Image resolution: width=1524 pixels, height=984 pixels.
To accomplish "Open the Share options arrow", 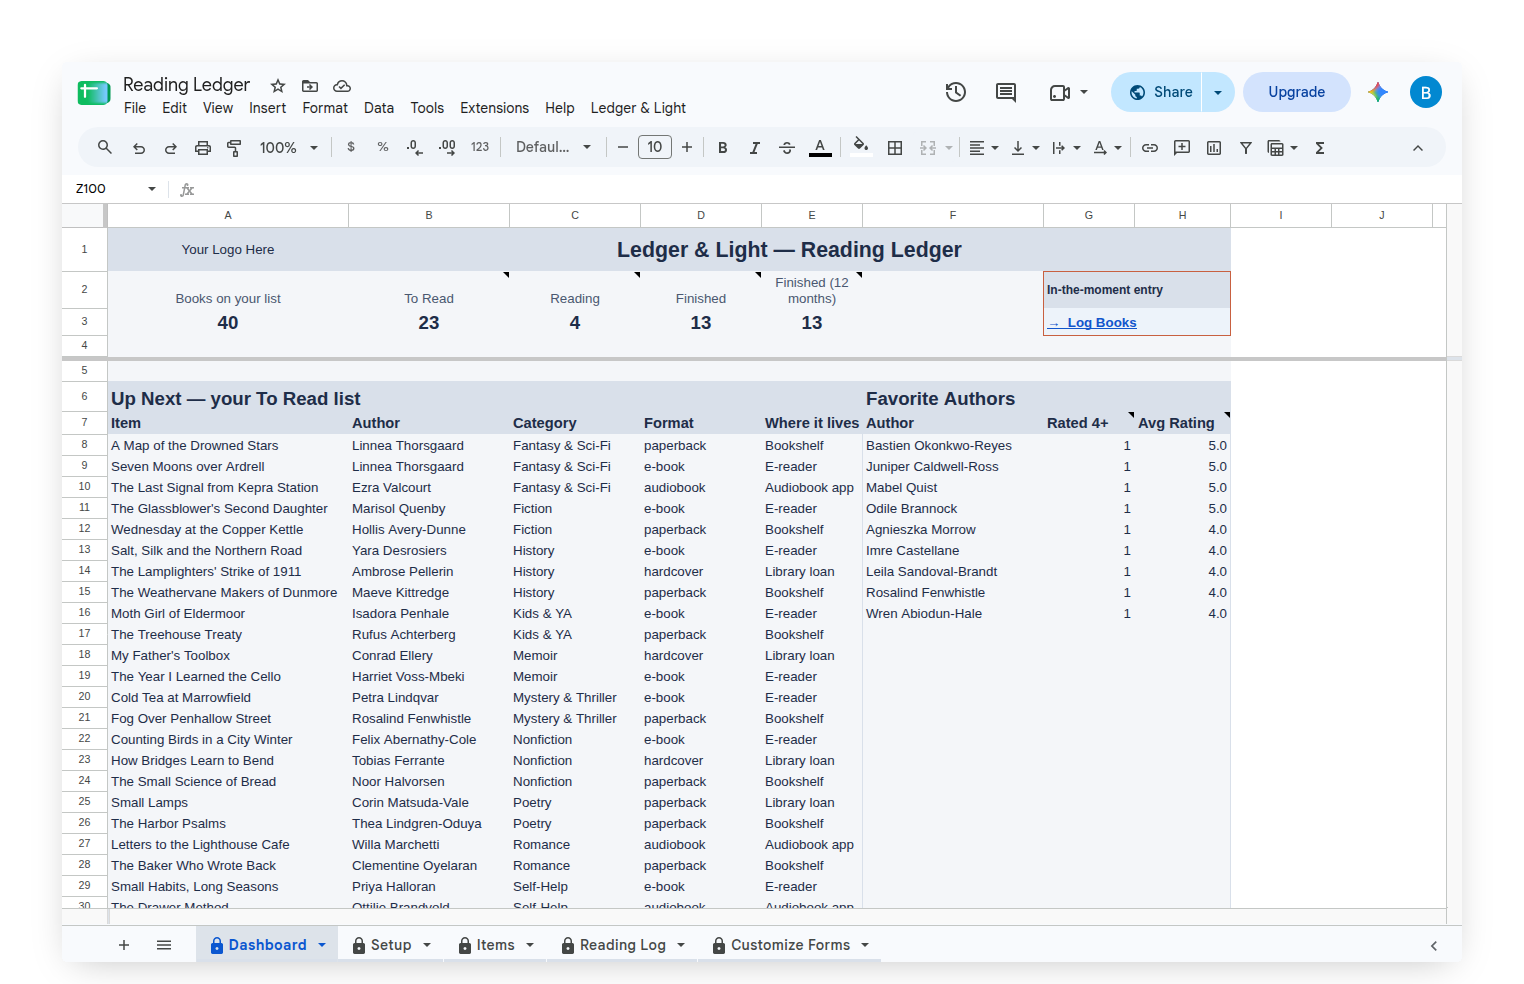I will click(x=1218, y=92).
